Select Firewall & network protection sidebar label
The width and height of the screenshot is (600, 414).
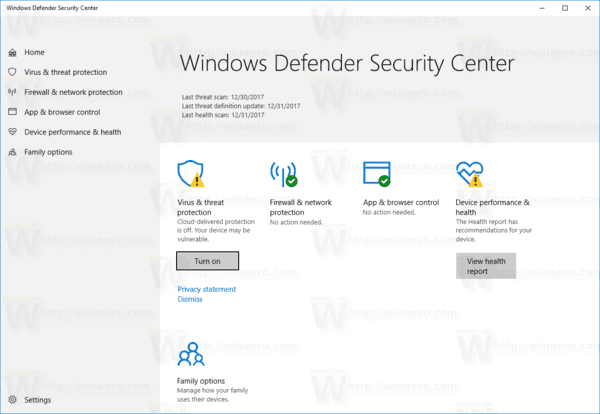point(73,92)
